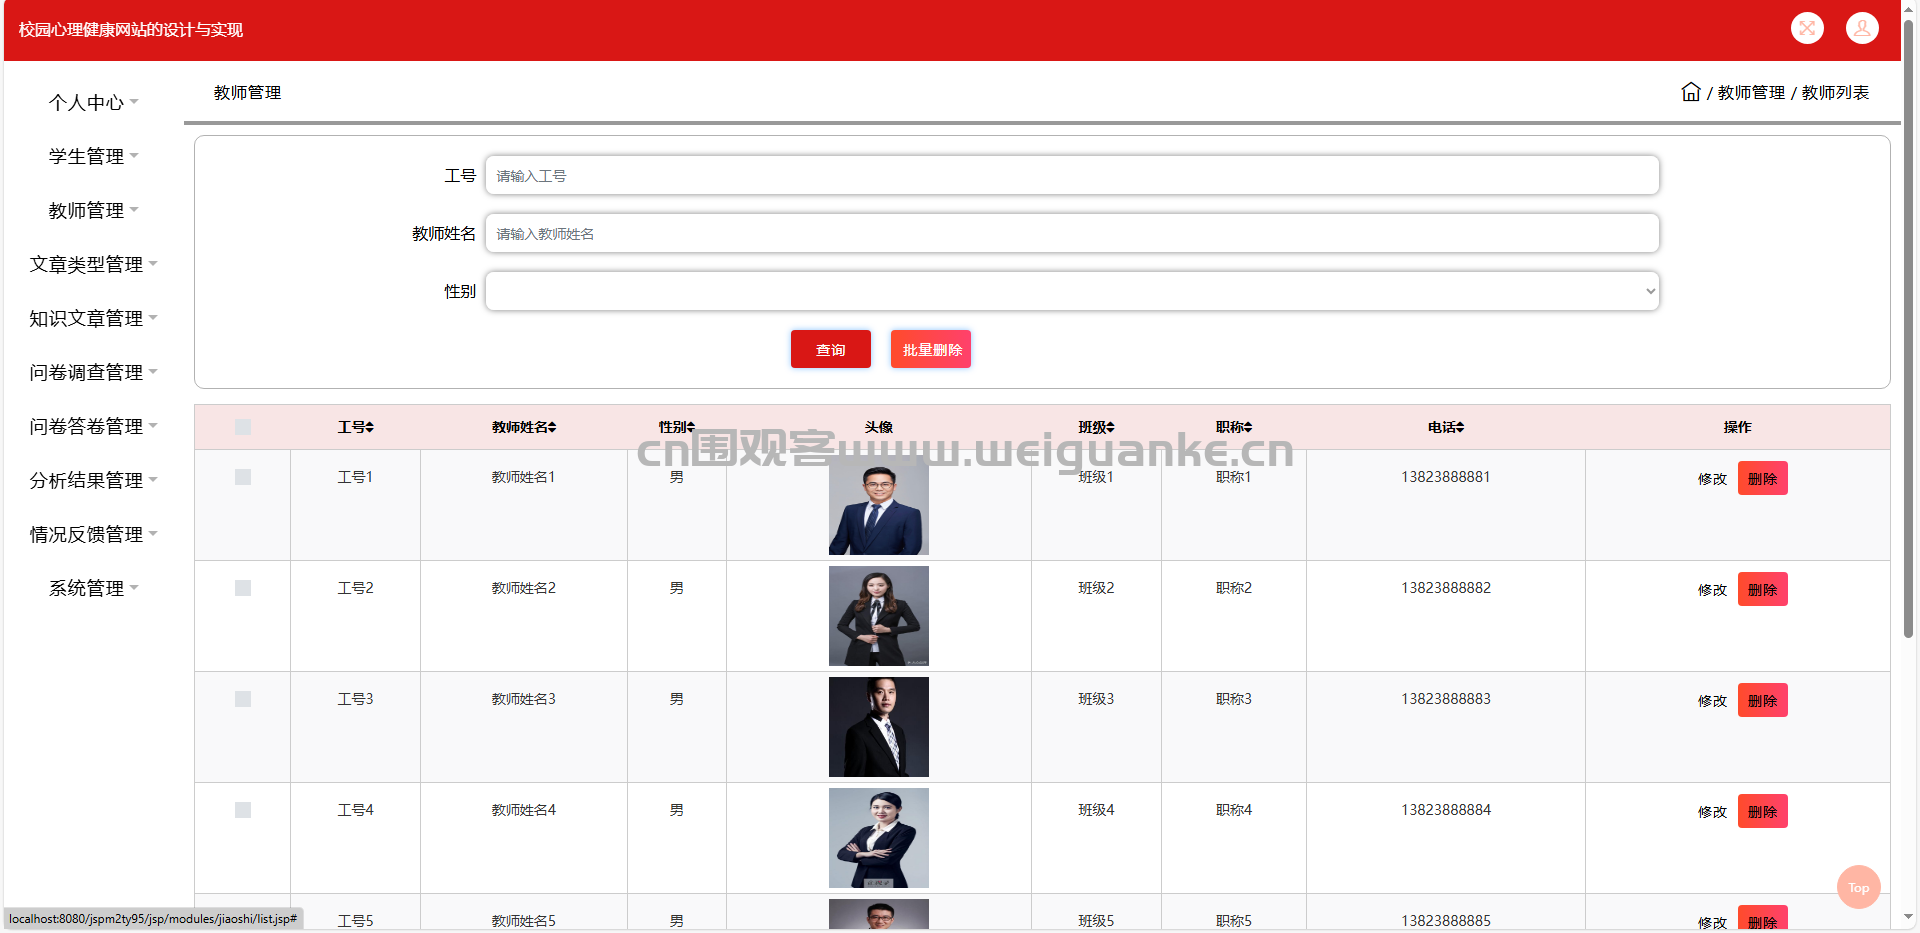The image size is (1920, 933).
Task: Open the 性别 dropdown selector
Action: point(1072,291)
